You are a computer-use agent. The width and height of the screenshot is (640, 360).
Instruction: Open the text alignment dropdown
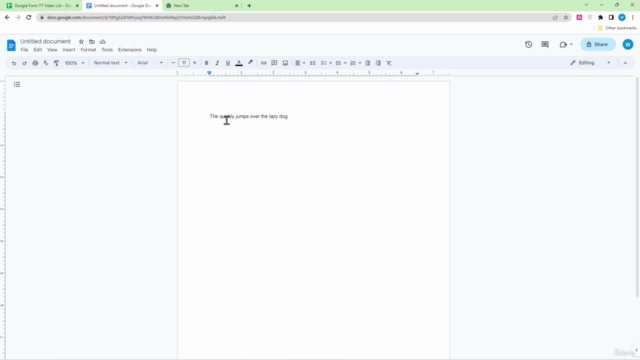tap(300, 63)
